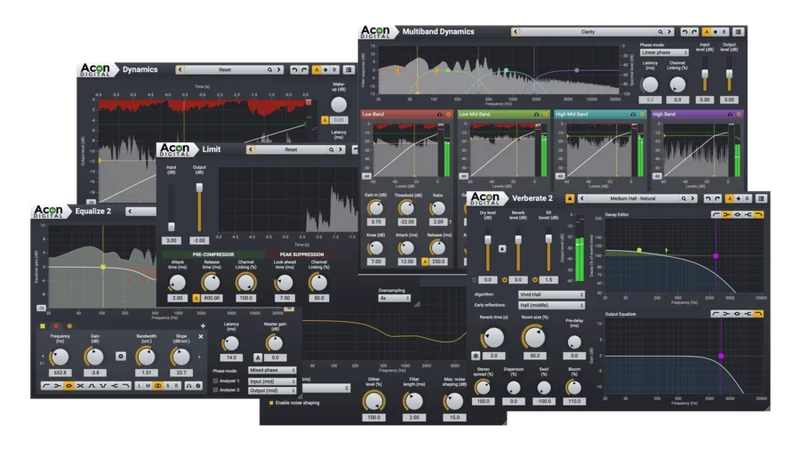Image resolution: width=800 pixels, height=450 pixels.
Task: Click the redo arrow in Multiband Dynamics
Action: coord(694,32)
